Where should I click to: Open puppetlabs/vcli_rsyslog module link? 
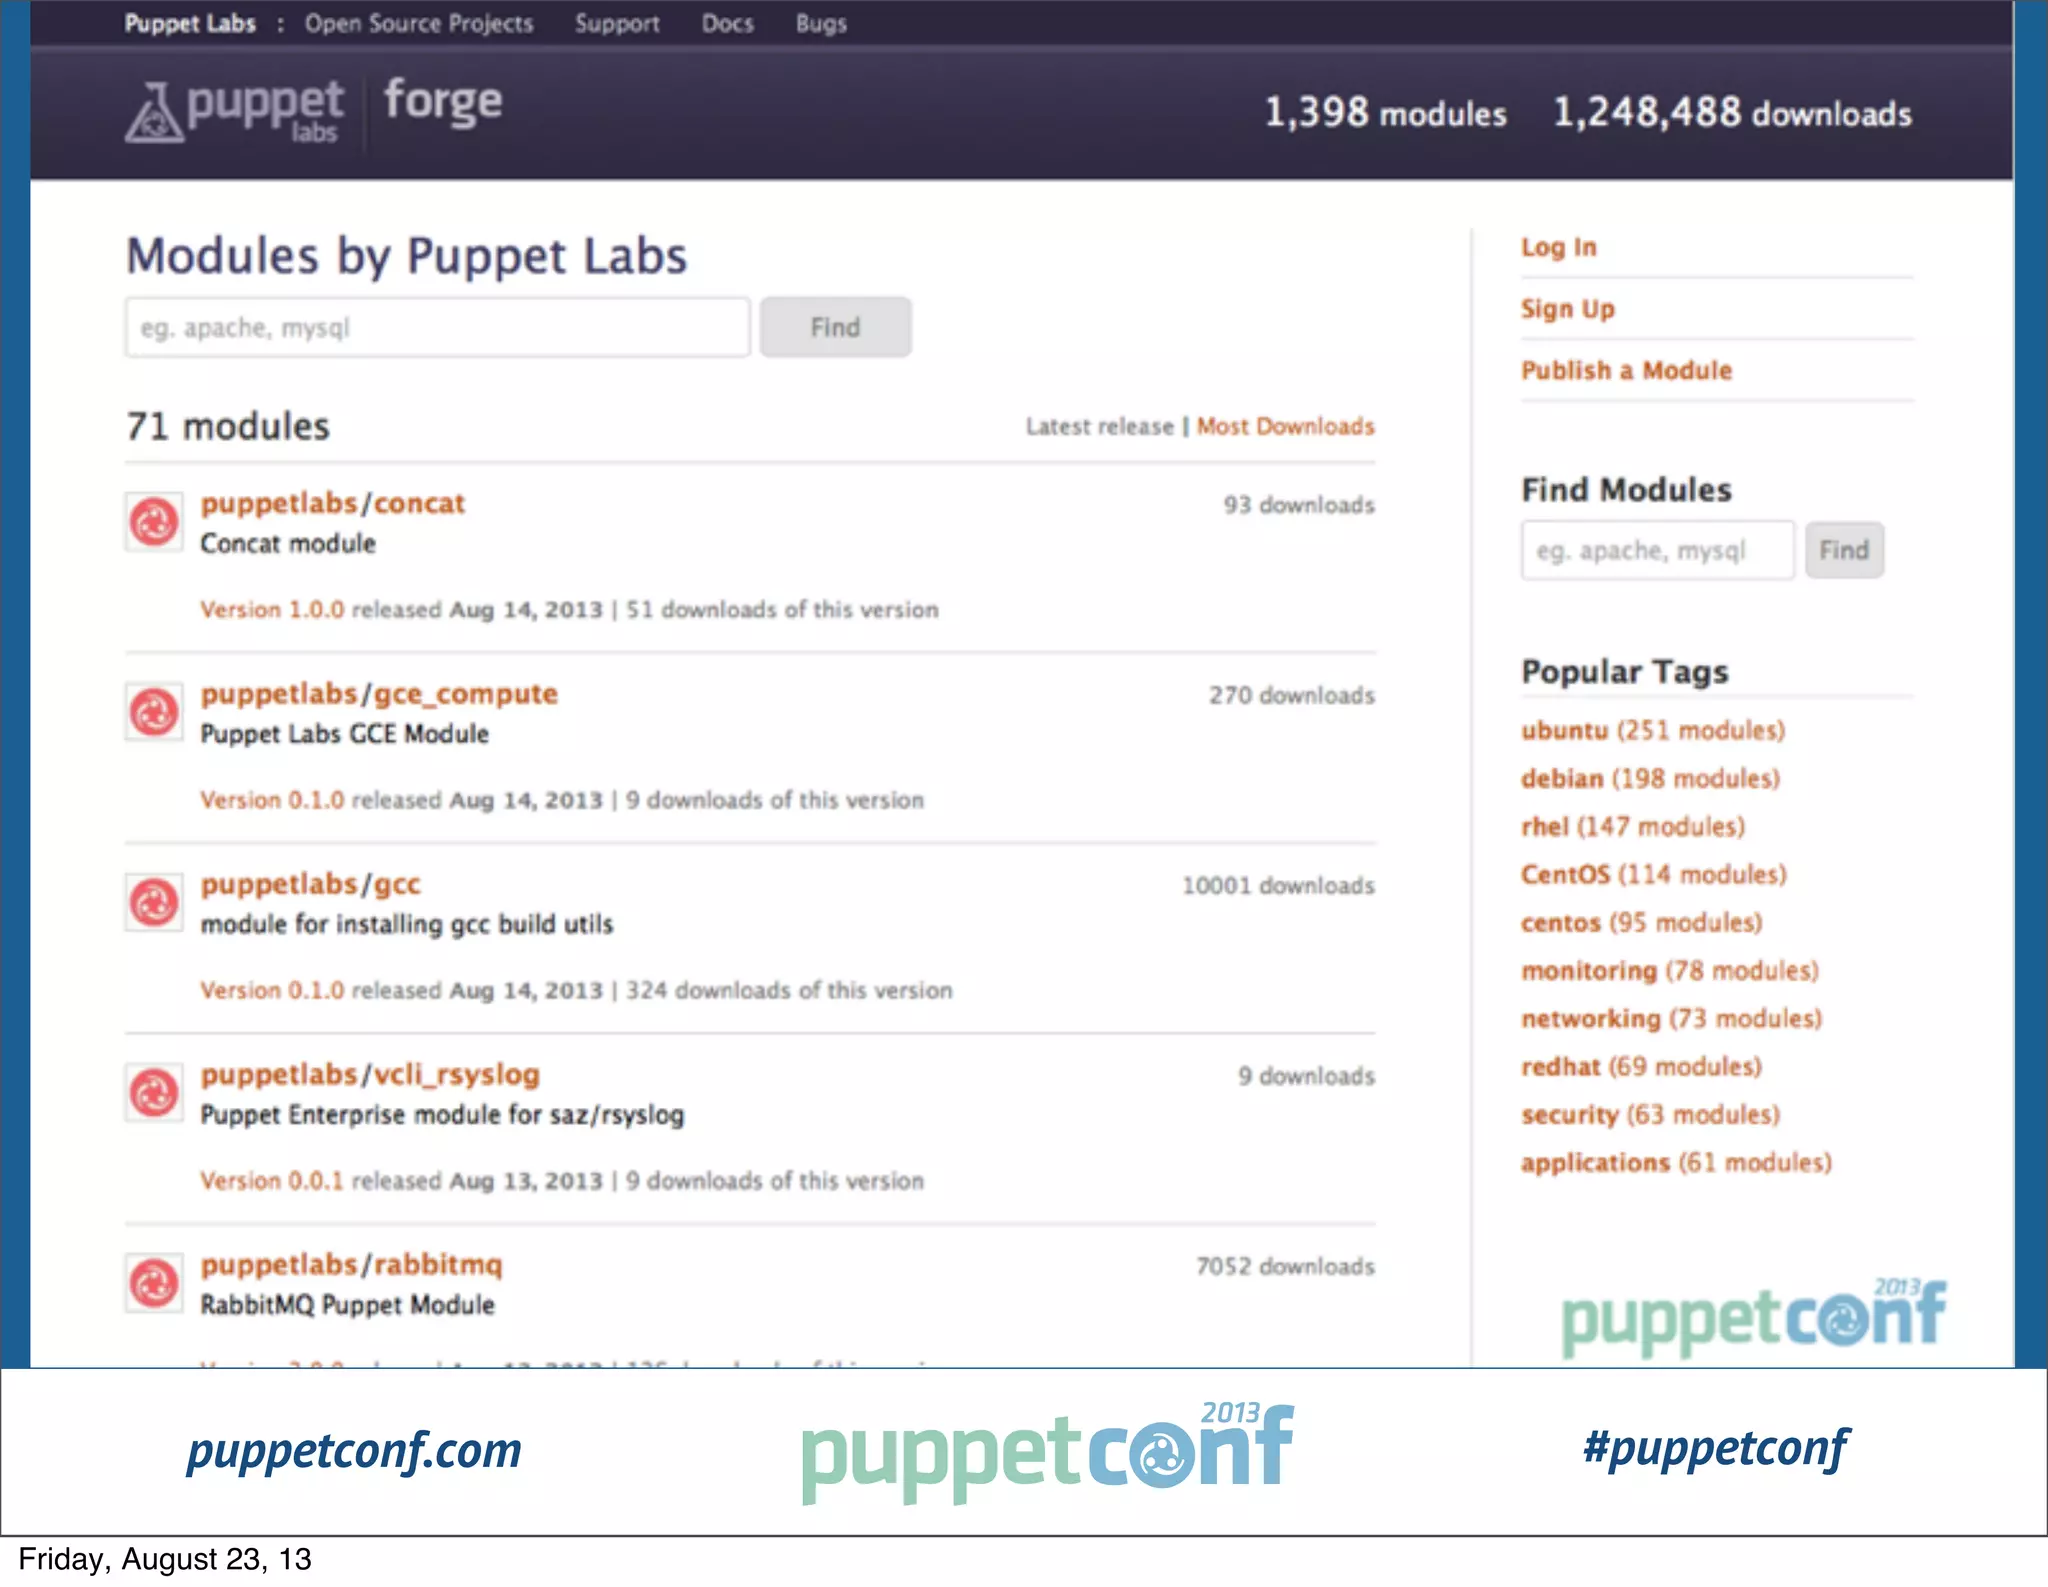click(x=370, y=1074)
